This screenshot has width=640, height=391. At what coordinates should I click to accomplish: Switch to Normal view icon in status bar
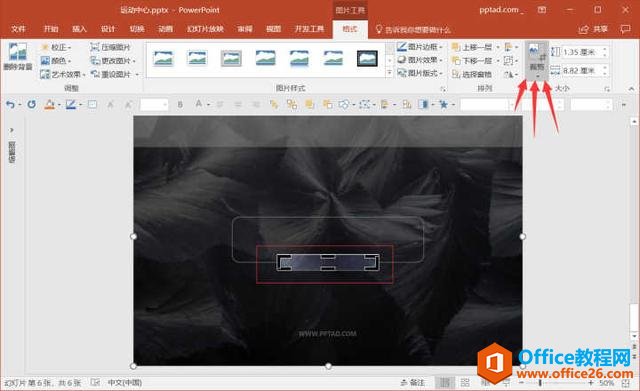(x=444, y=382)
